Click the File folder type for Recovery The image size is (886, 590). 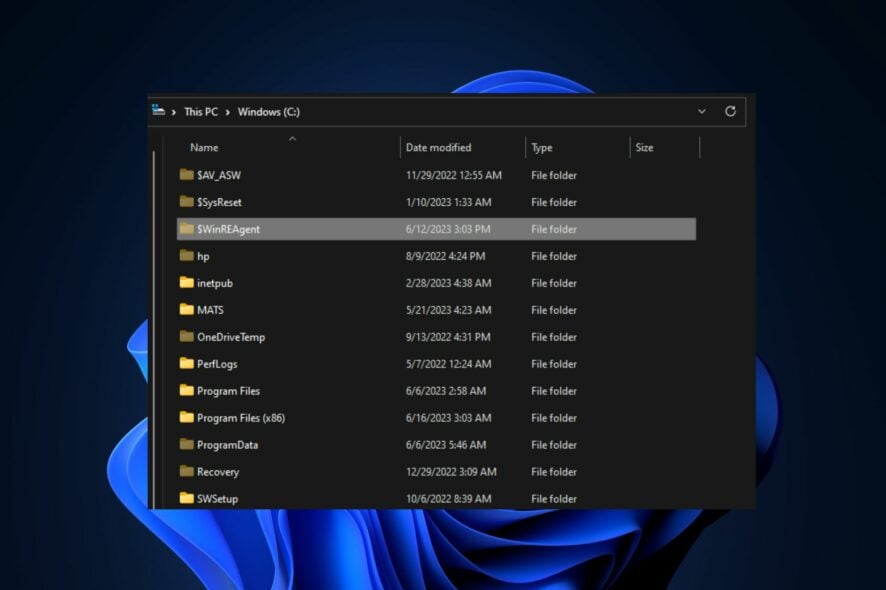pos(554,472)
